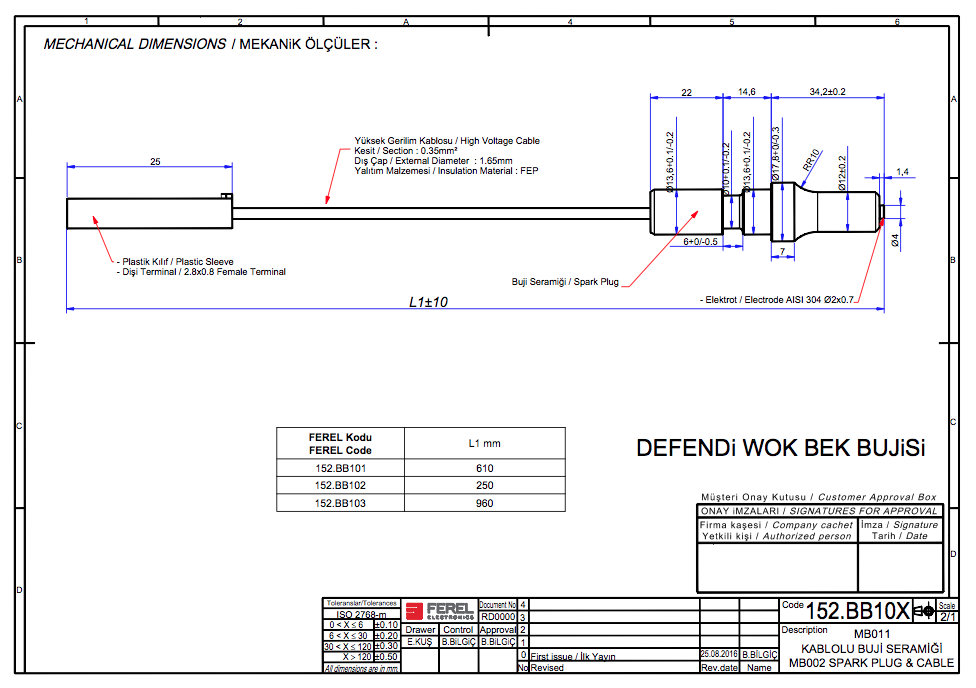The image size is (976, 688).
Task: Click the 960 length value cell
Action: click(485, 503)
